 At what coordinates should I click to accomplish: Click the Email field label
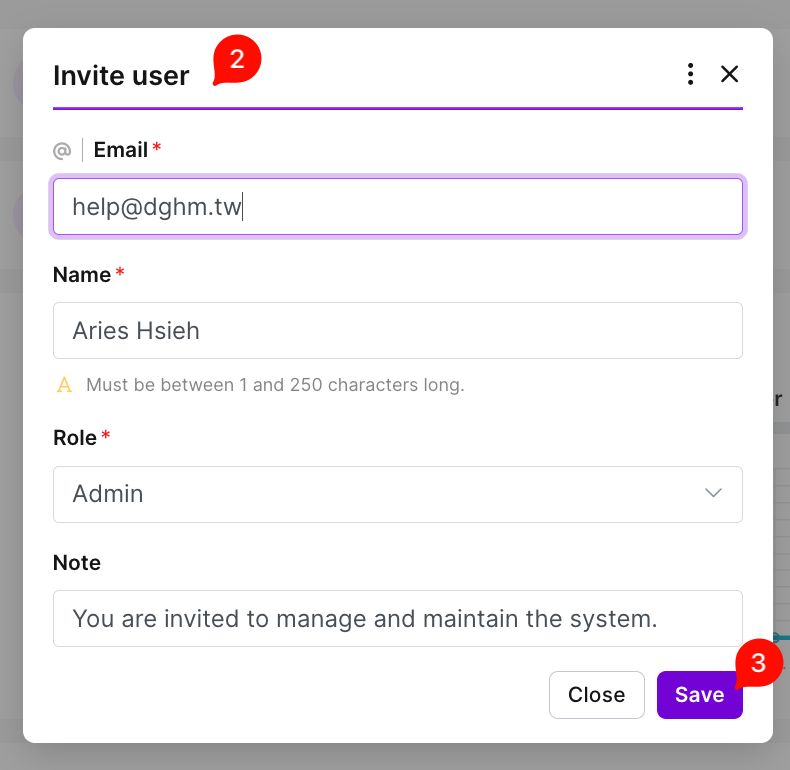click(x=121, y=150)
